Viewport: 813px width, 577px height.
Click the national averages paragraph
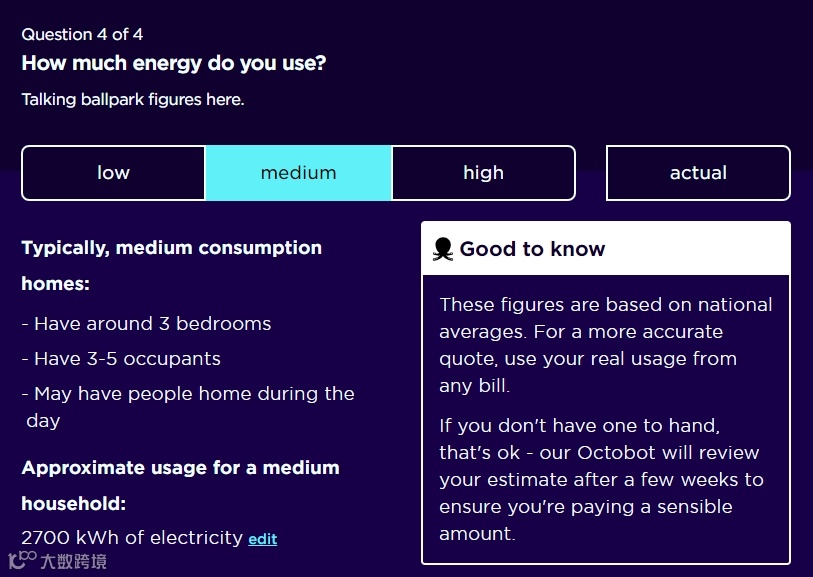[x=605, y=345]
